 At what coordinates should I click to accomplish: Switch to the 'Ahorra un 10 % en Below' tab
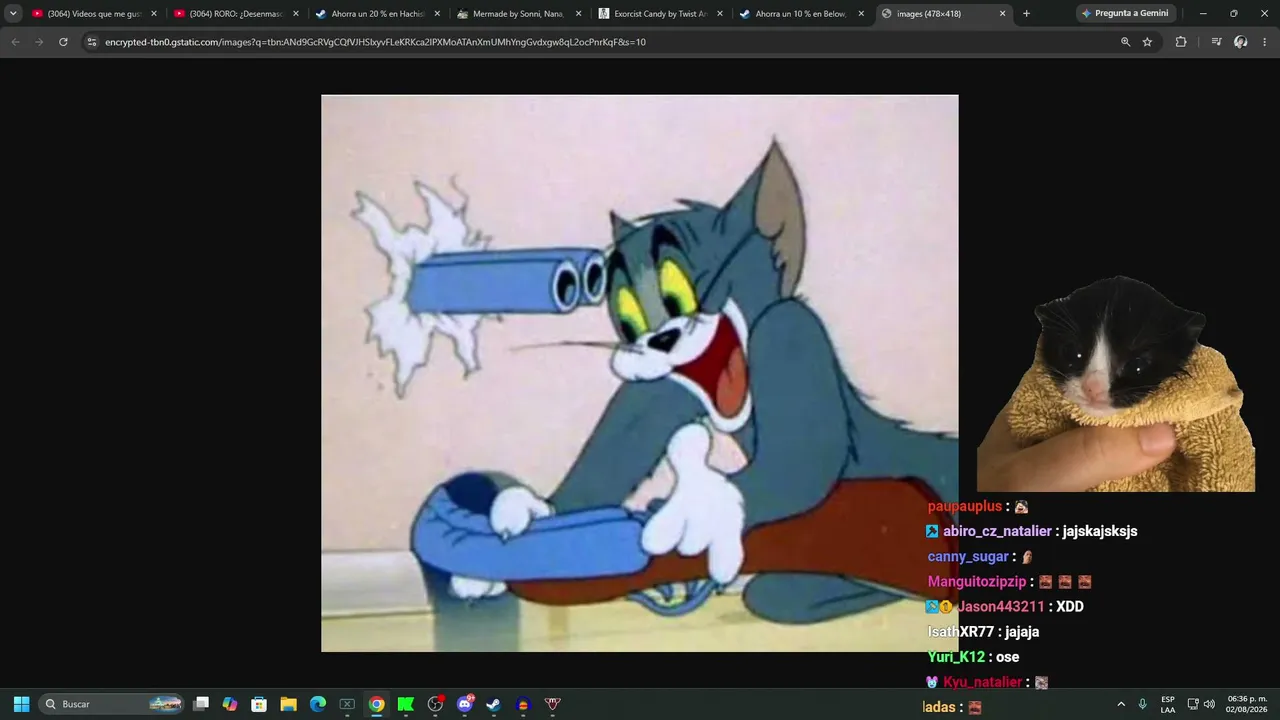(x=802, y=14)
